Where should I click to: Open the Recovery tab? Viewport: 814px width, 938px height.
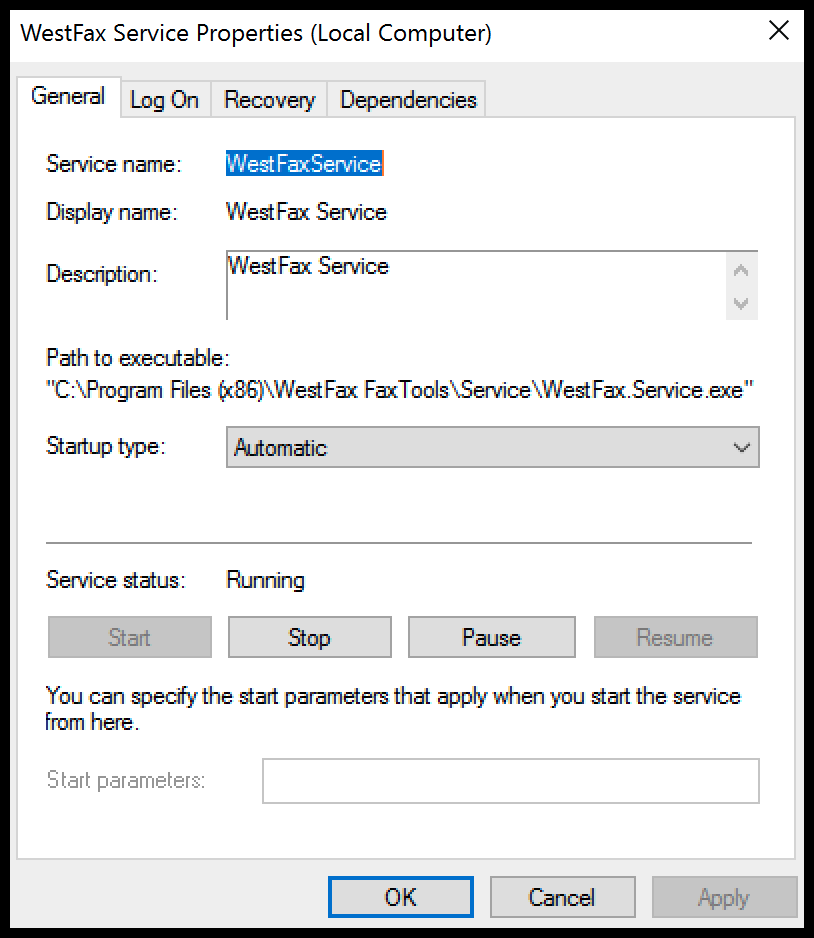pos(268,99)
